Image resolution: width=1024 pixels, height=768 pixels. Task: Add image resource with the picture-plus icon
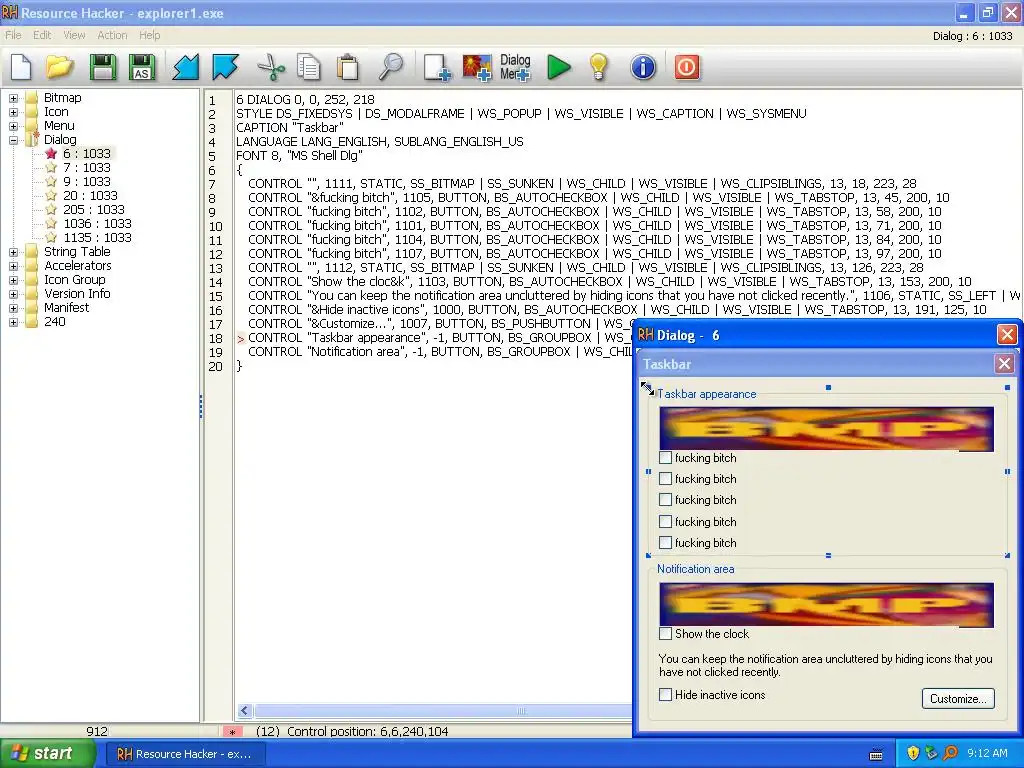[x=477, y=67]
